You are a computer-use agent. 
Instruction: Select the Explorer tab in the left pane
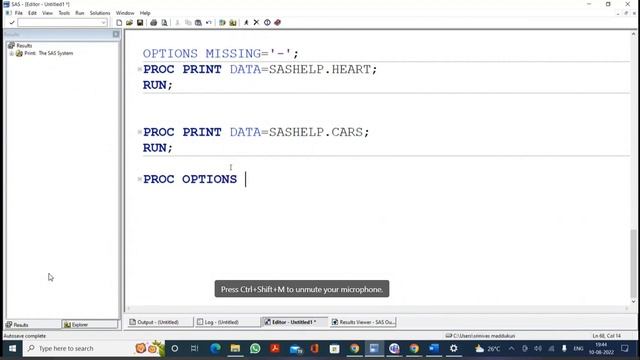point(89,324)
